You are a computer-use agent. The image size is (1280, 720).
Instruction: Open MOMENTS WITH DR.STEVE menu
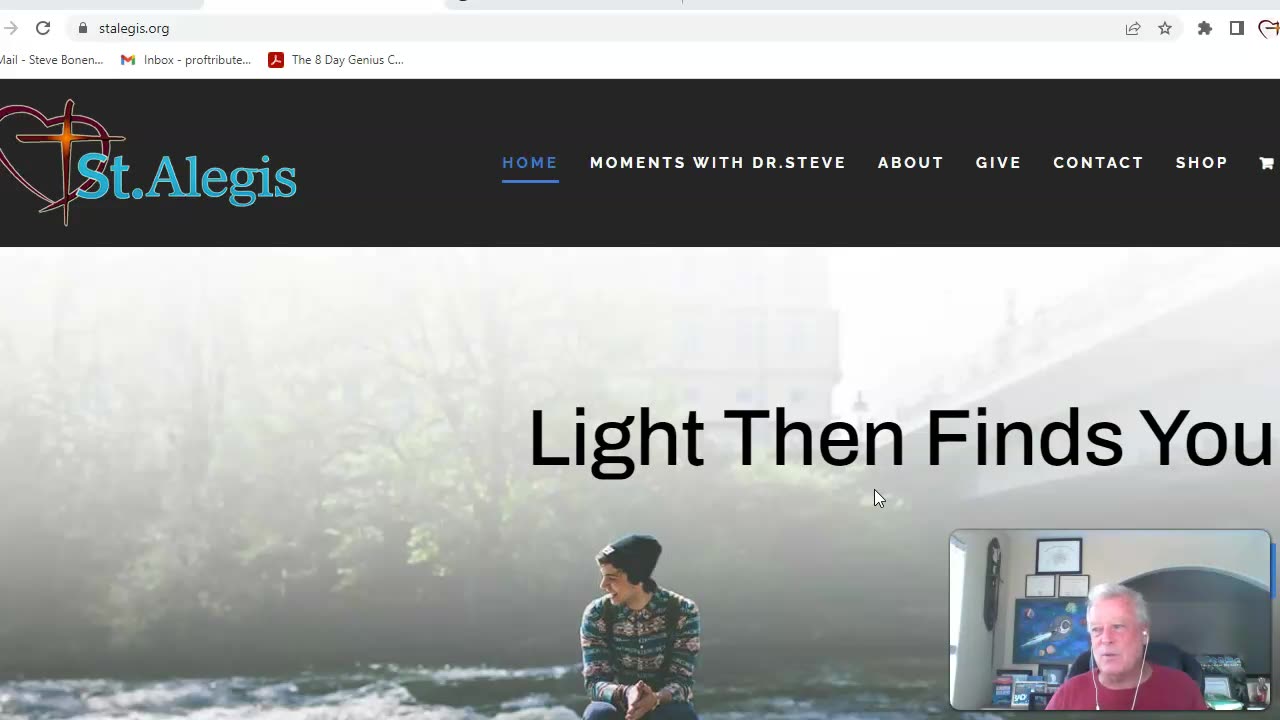pos(718,163)
